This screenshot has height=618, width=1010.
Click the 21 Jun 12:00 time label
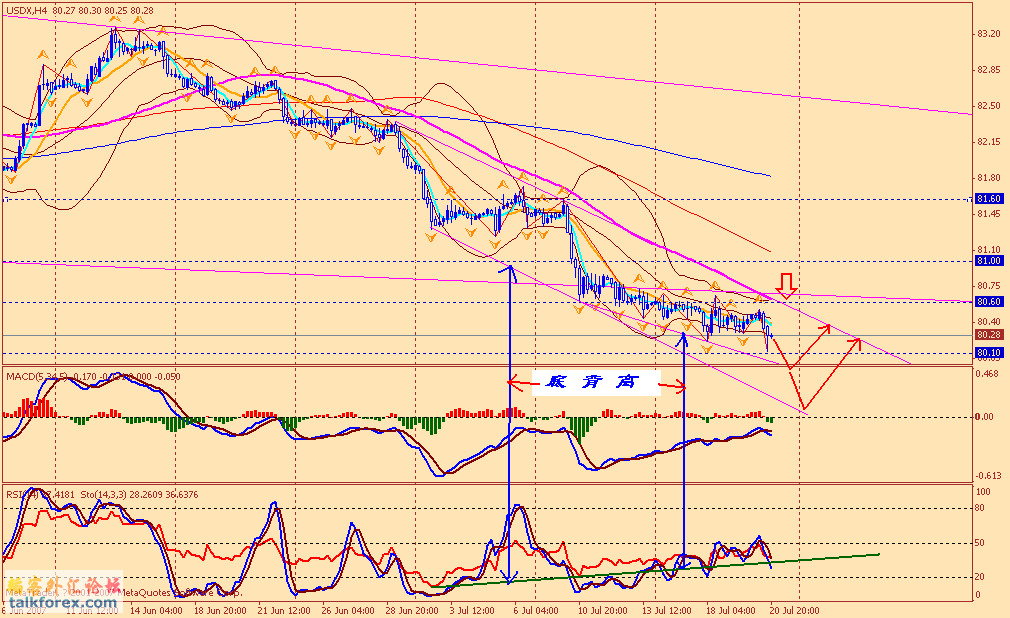pos(283,610)
